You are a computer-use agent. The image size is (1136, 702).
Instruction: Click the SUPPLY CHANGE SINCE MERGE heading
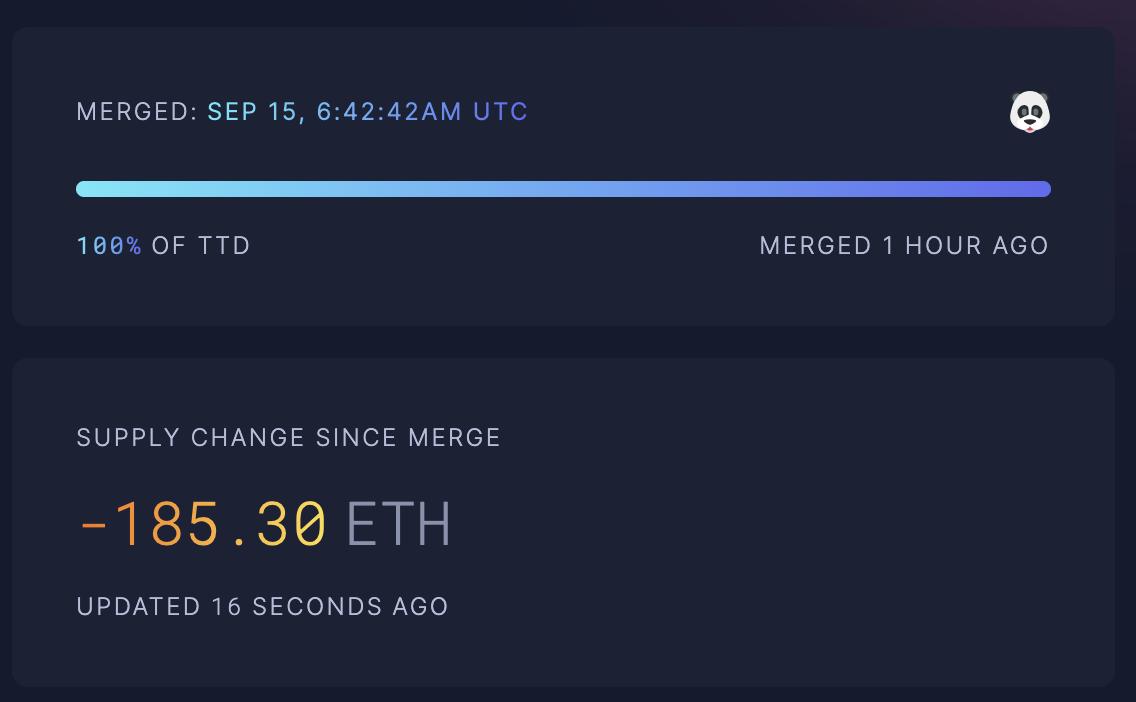point(290,437)
